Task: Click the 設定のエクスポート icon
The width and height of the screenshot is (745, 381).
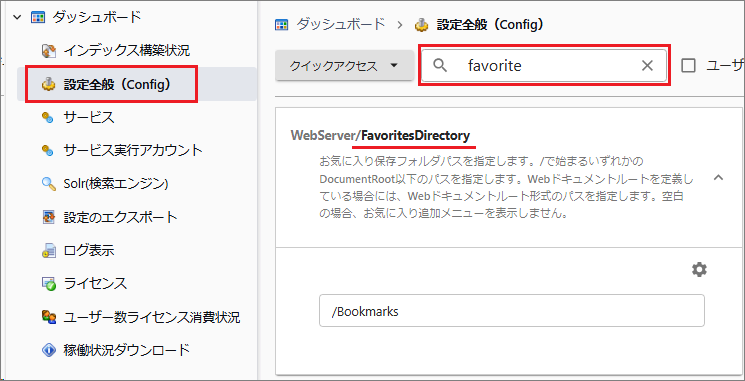Action: 48,218
